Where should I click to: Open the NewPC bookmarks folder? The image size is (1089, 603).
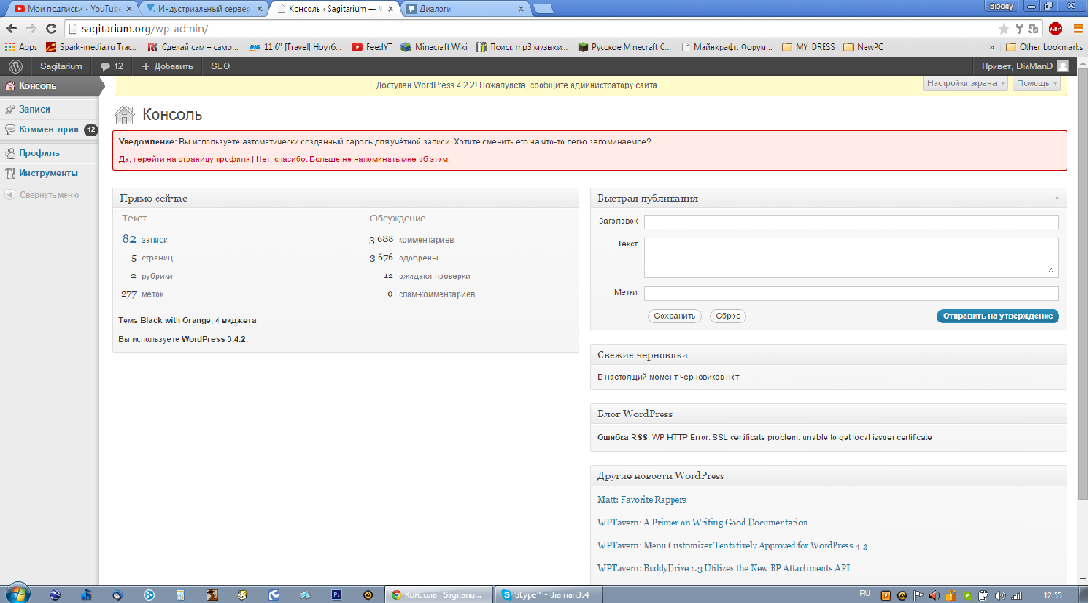[864, 47]
